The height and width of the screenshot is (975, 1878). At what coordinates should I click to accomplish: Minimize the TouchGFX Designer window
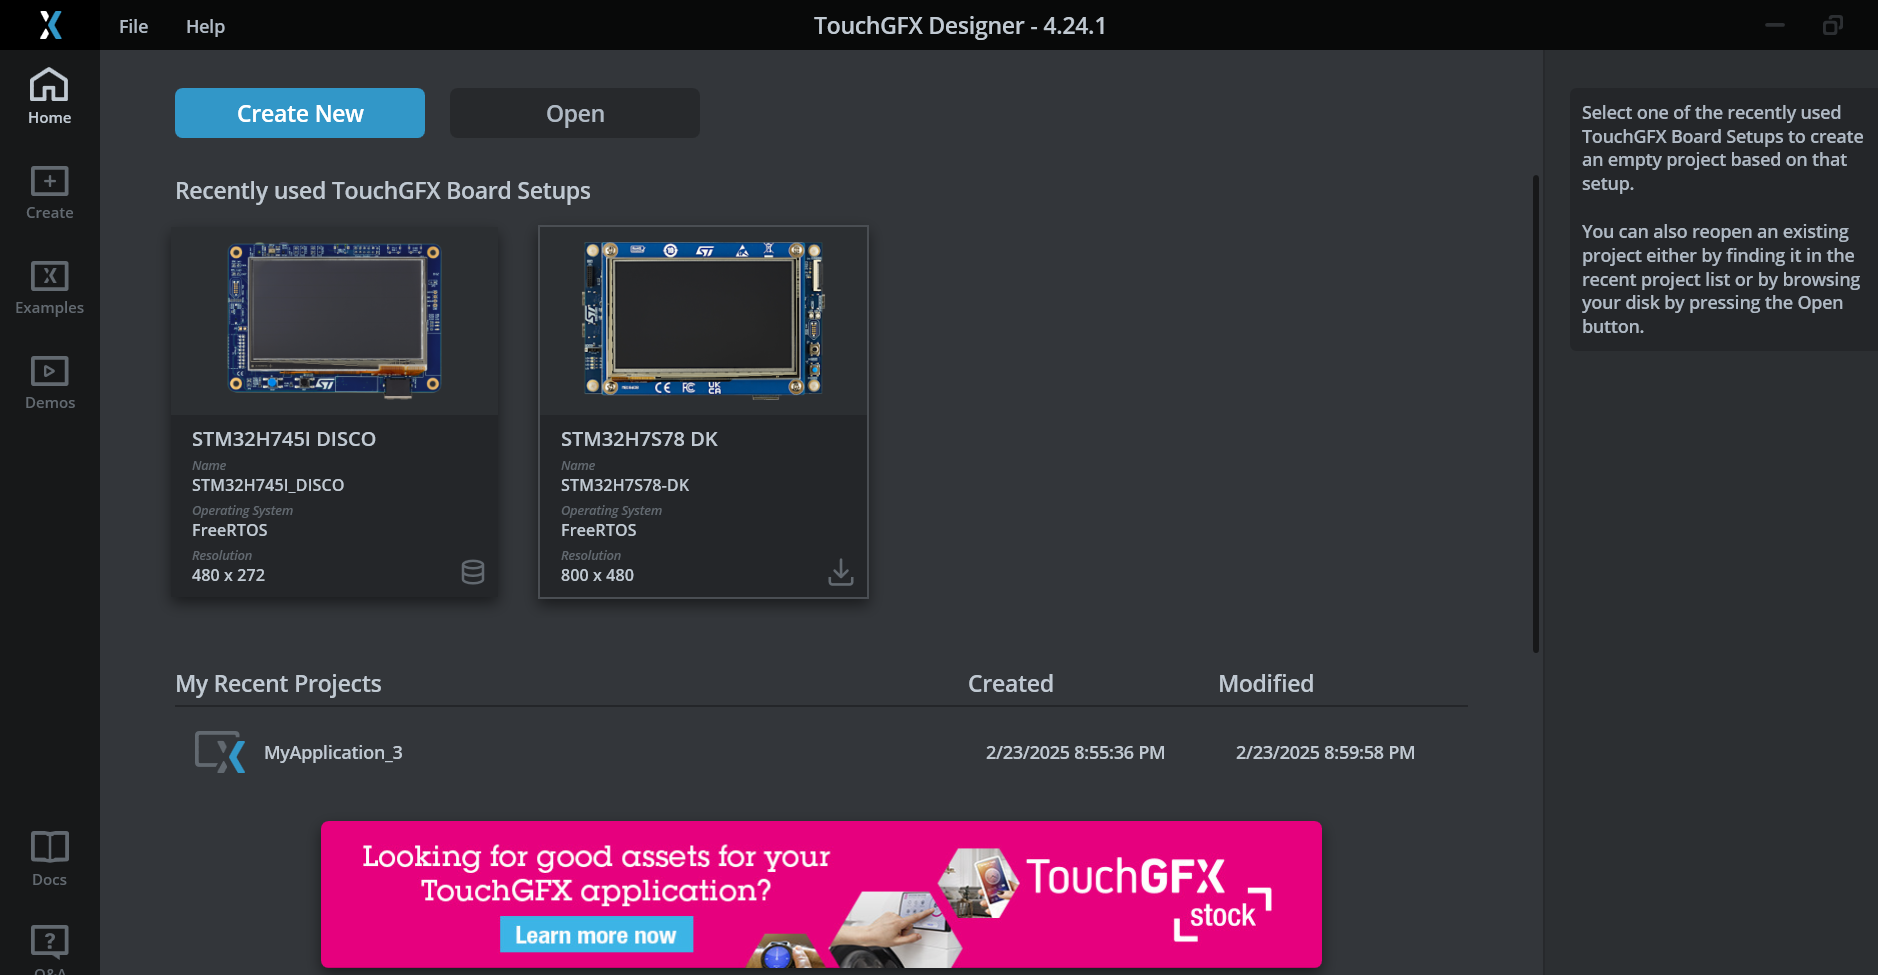pos(1775,25)
